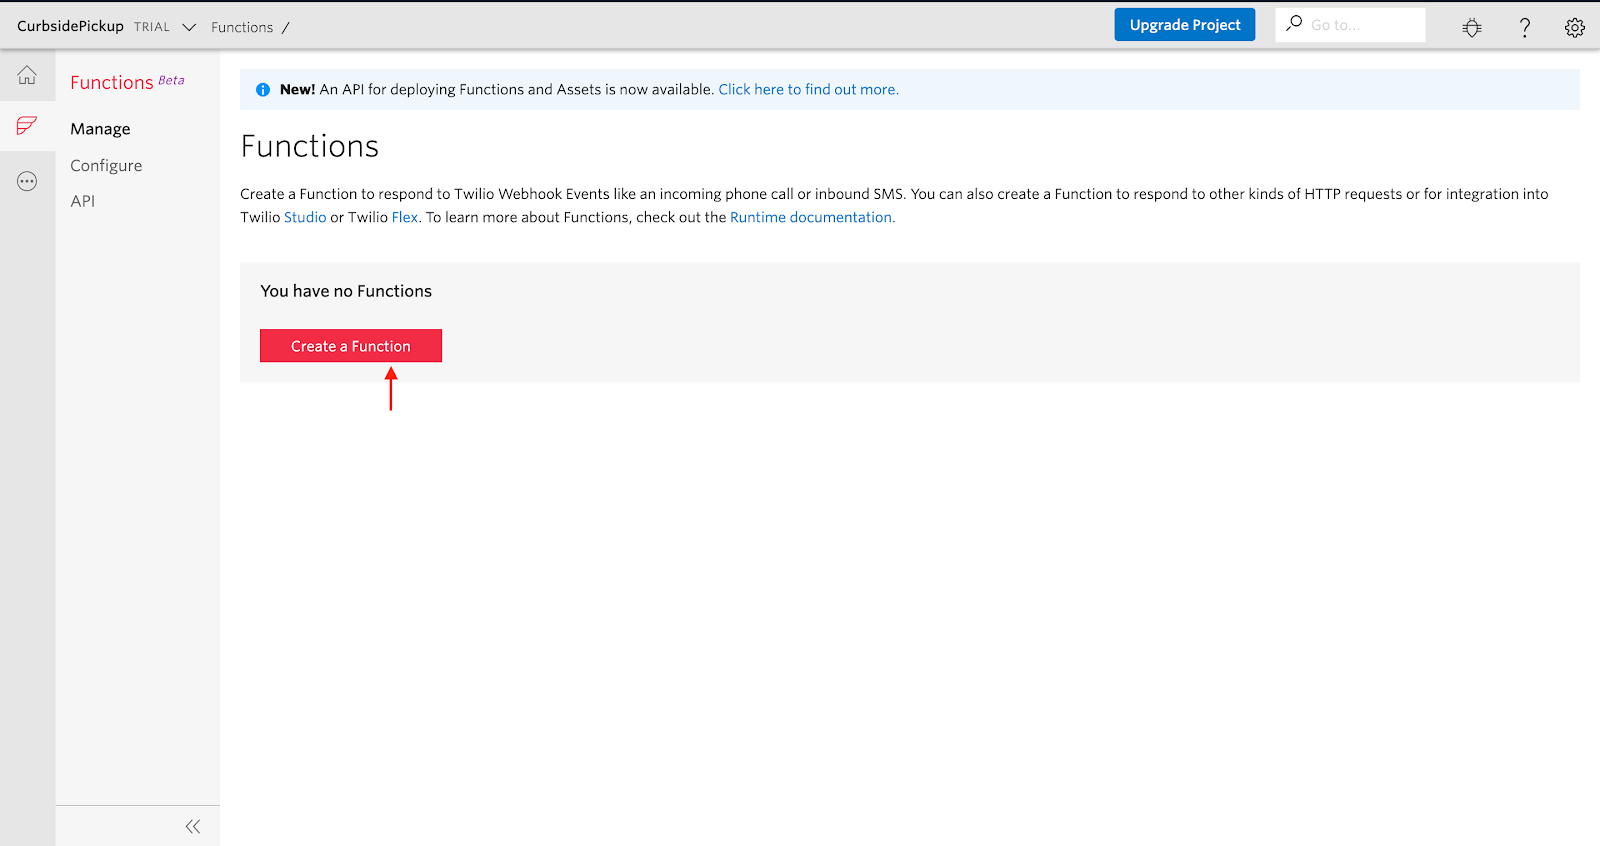The image size is (1600, 846).
Task: Open the Flex link
Action: [x=405, y=217]
